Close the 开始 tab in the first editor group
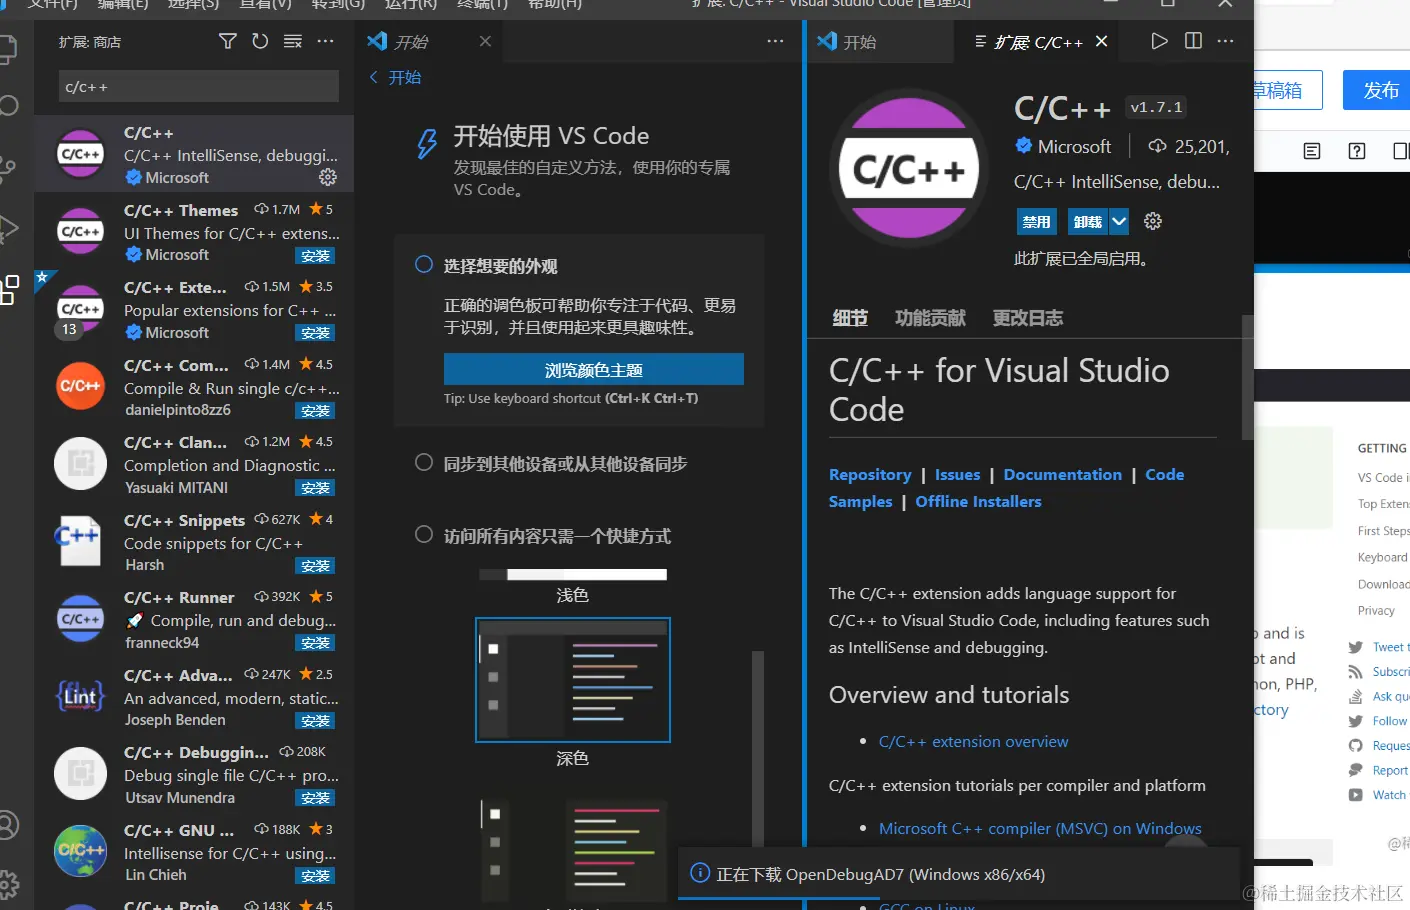 click(485, 41)
